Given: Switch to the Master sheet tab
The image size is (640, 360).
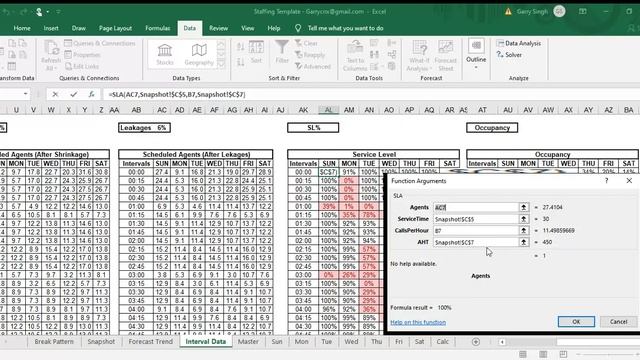Looking at the screenshot, I should coord(248,342).
